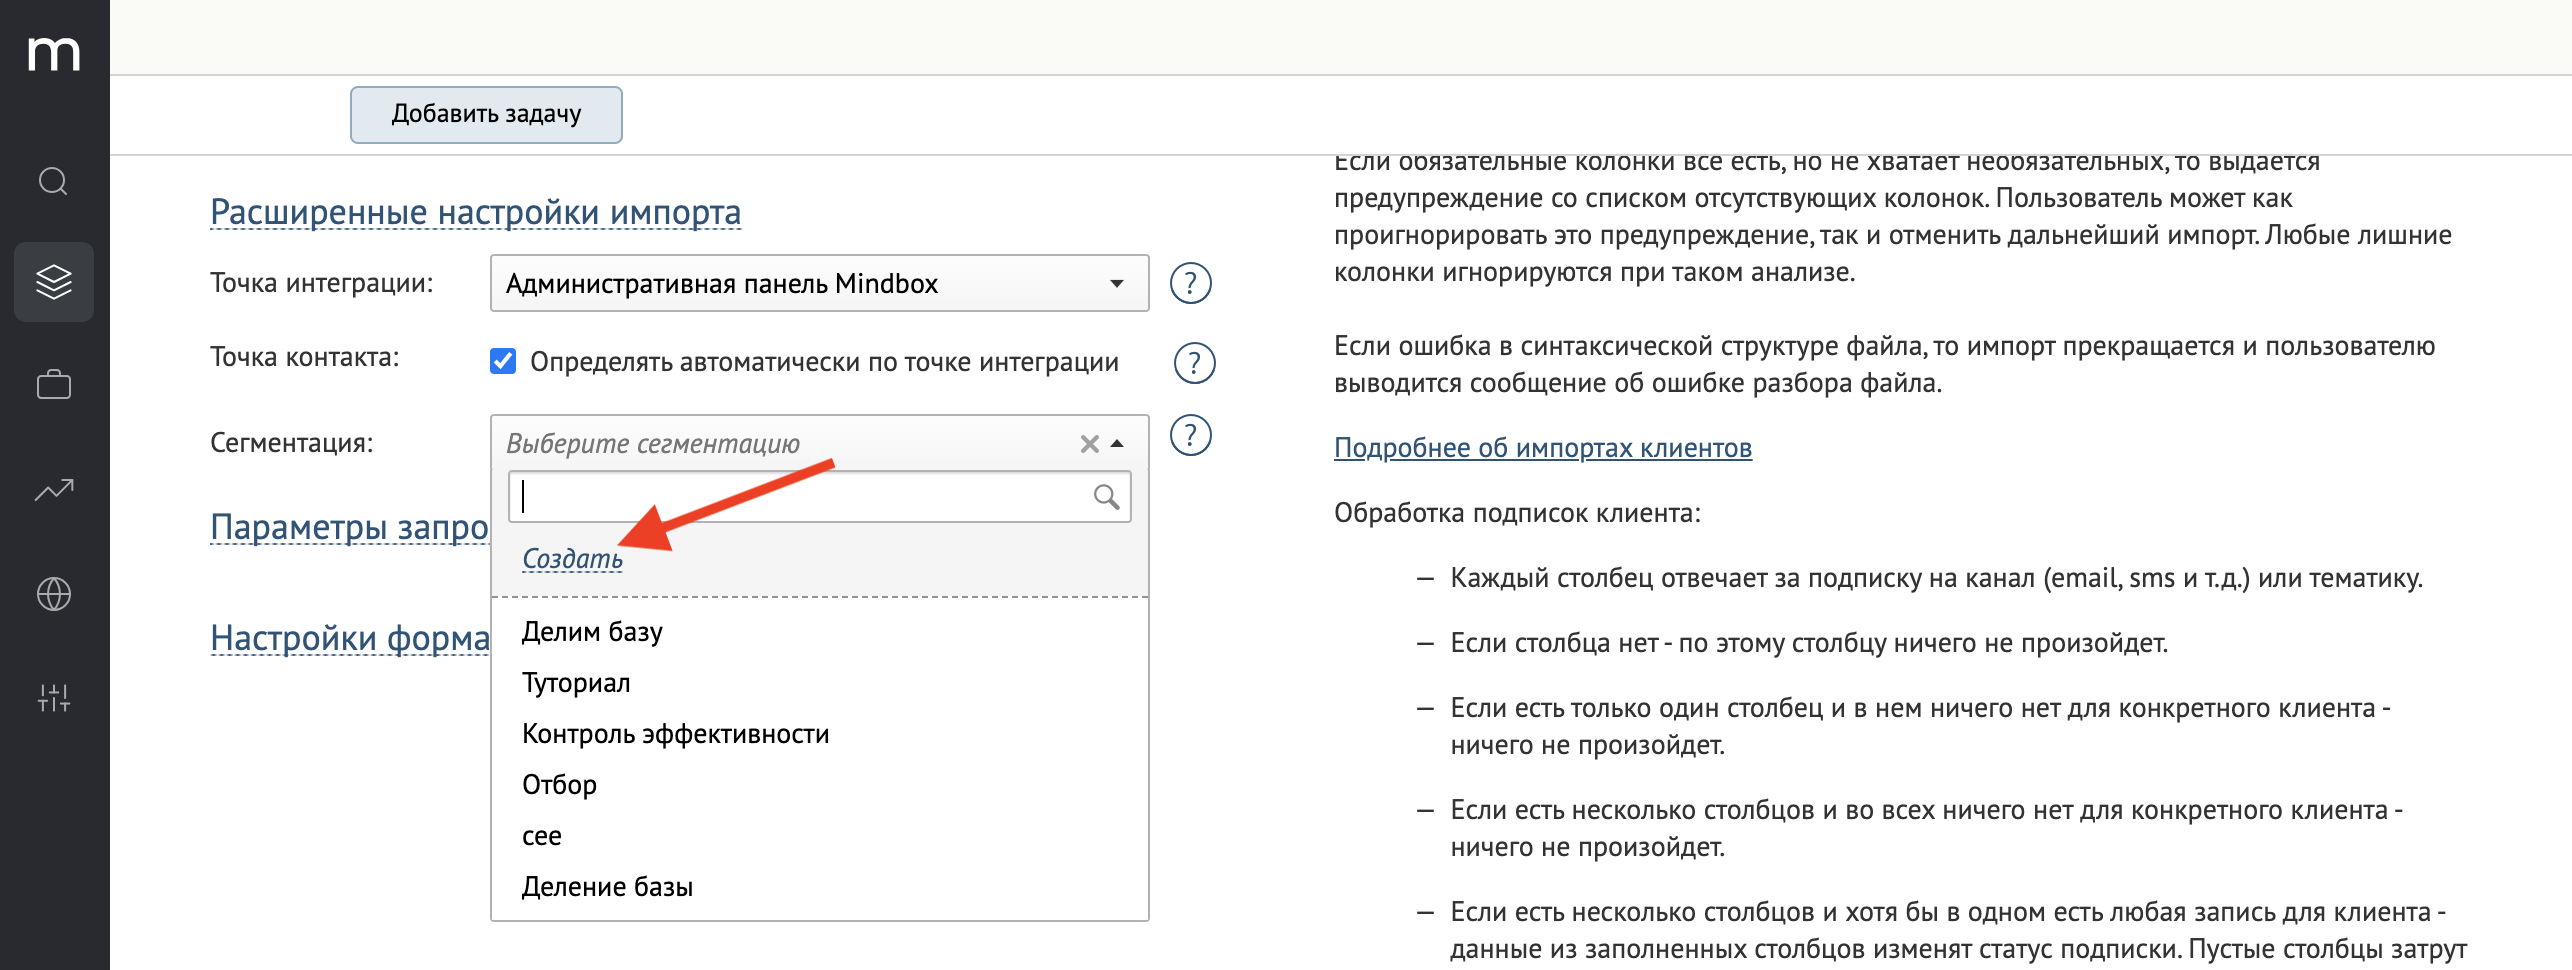Select Деление базы segmentation option
Screen dimensions: 2572x970
(x=819, y=887)
